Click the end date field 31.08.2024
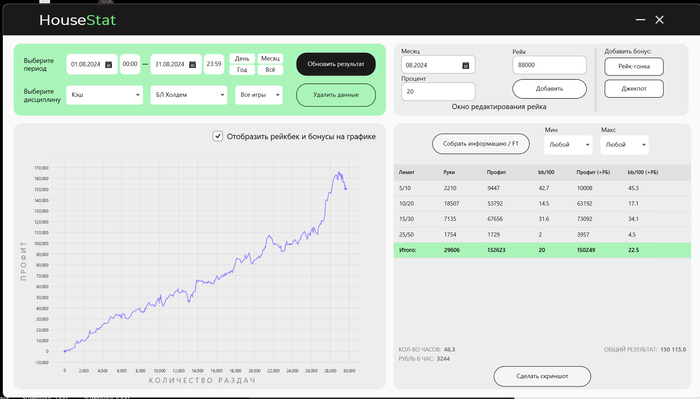The image size is (700, 399). [x=176, y=64]
